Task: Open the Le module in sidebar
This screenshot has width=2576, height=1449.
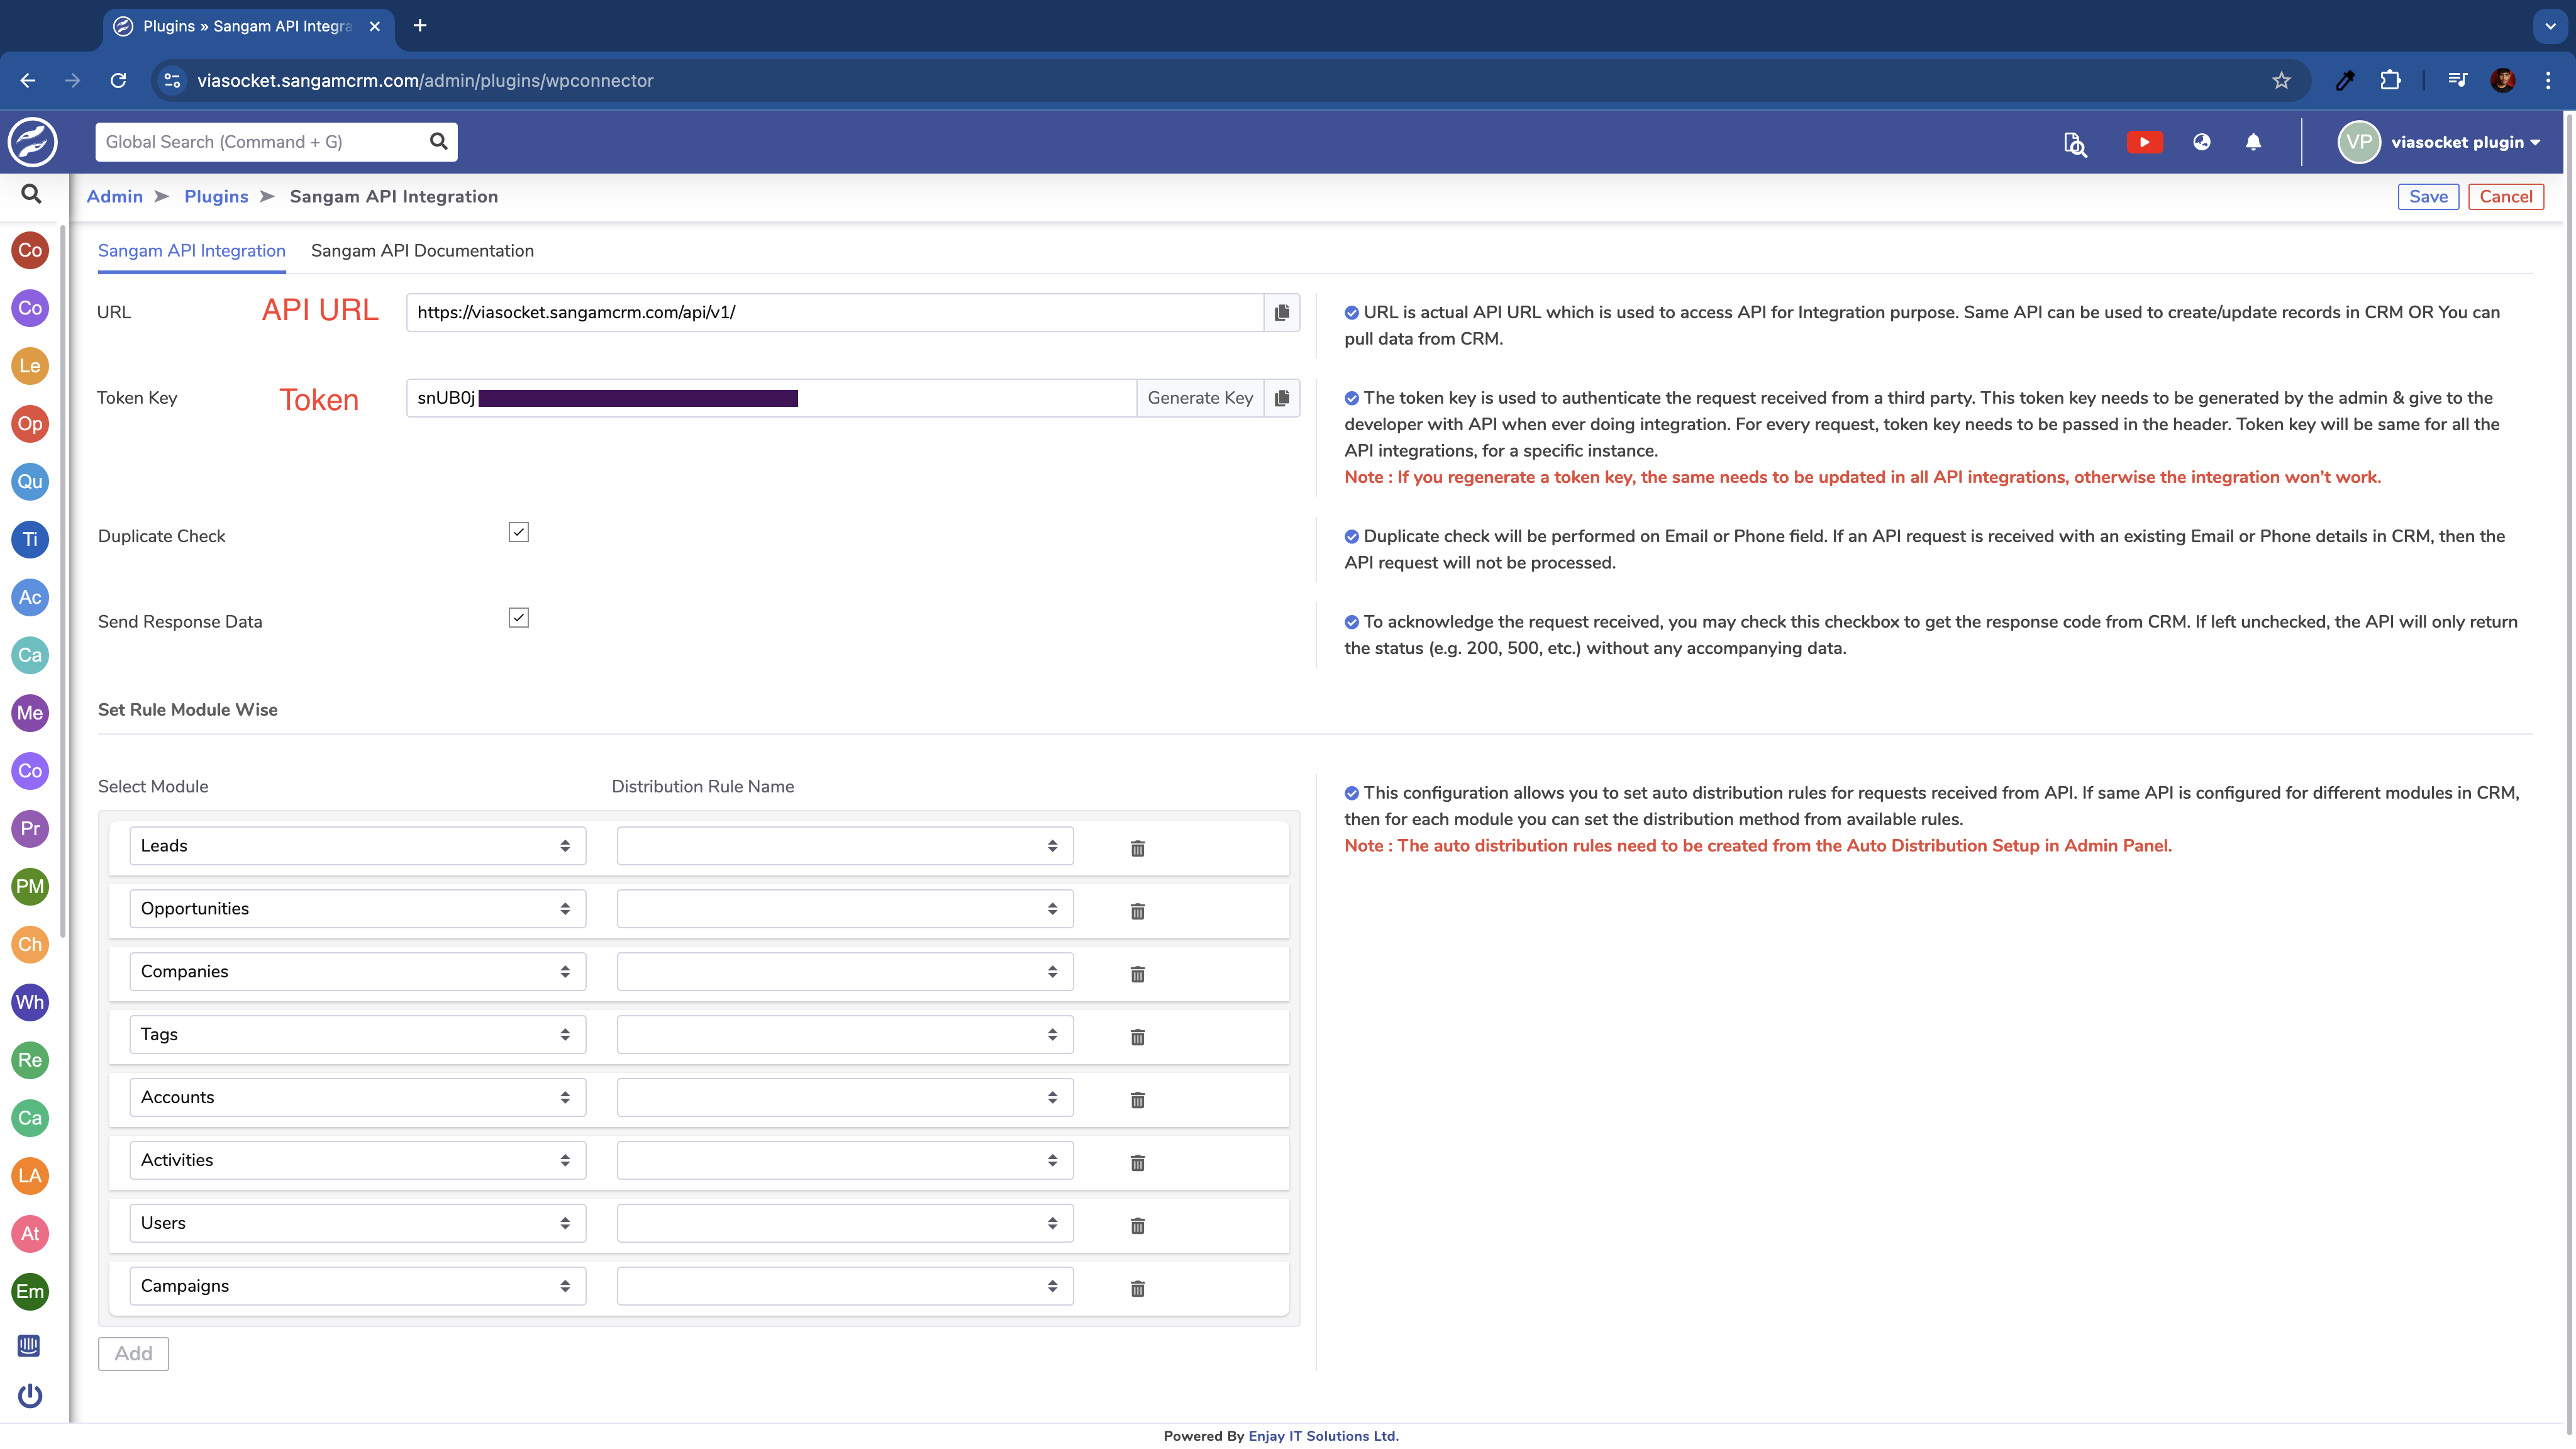Action: (x=30, y=366)
